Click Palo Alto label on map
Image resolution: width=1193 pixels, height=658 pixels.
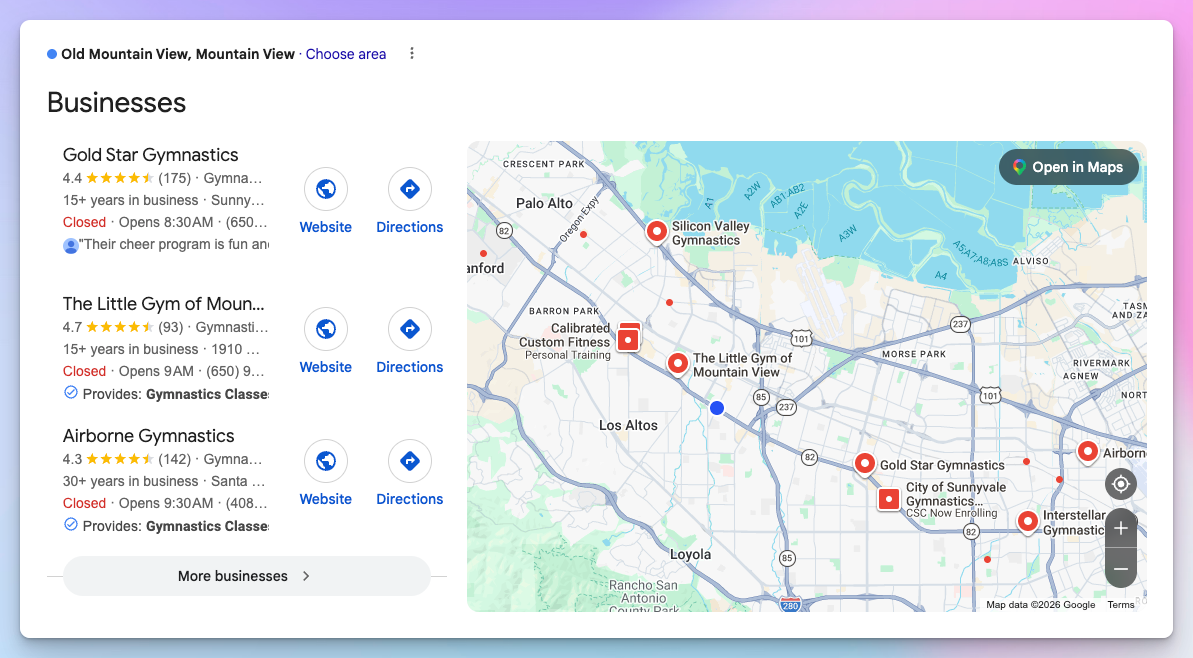544,203
